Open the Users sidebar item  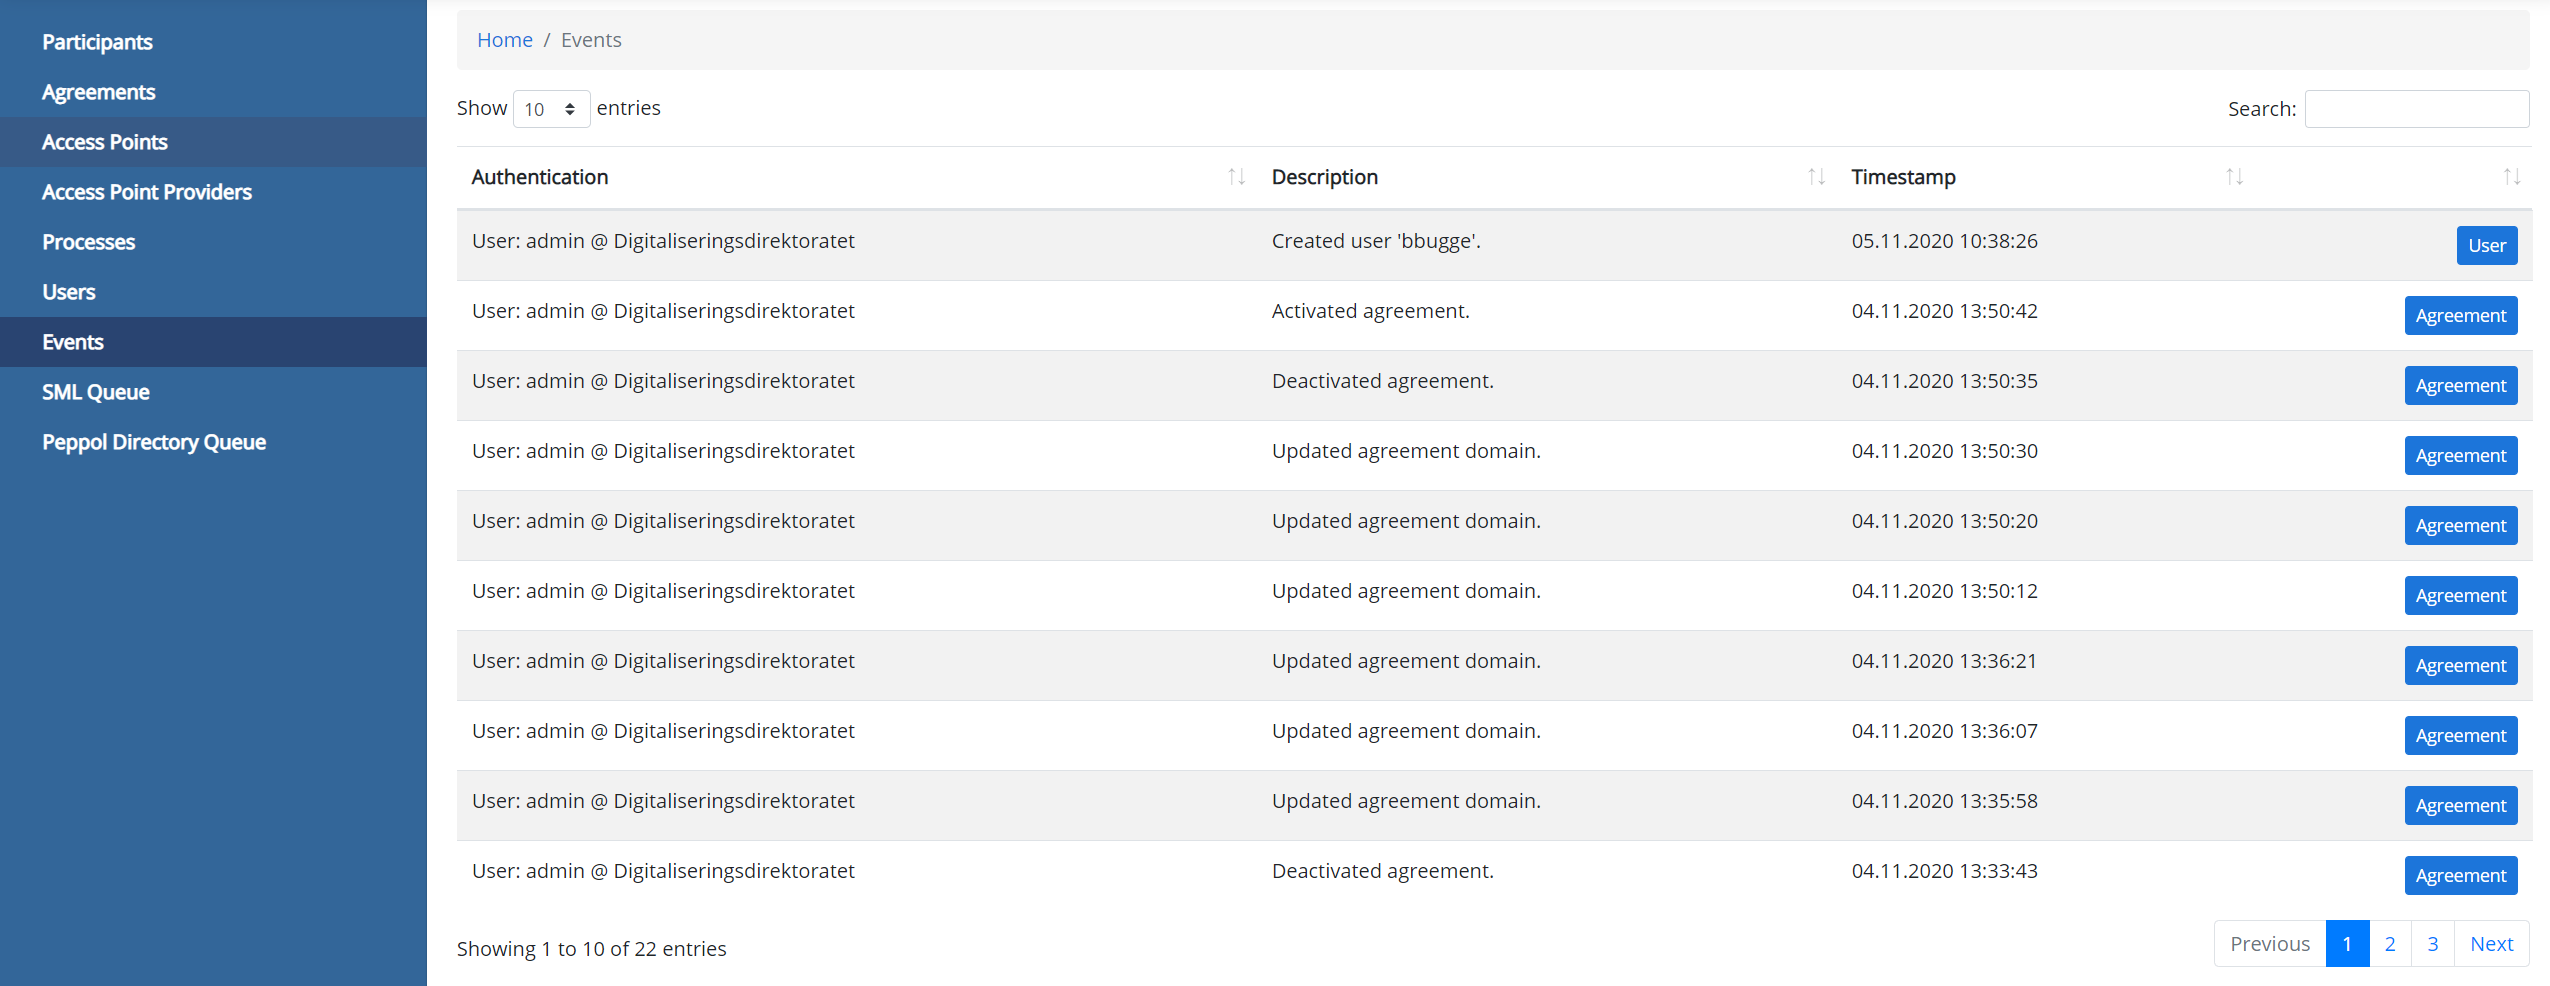pyautogui.click(x=68, y=292)
